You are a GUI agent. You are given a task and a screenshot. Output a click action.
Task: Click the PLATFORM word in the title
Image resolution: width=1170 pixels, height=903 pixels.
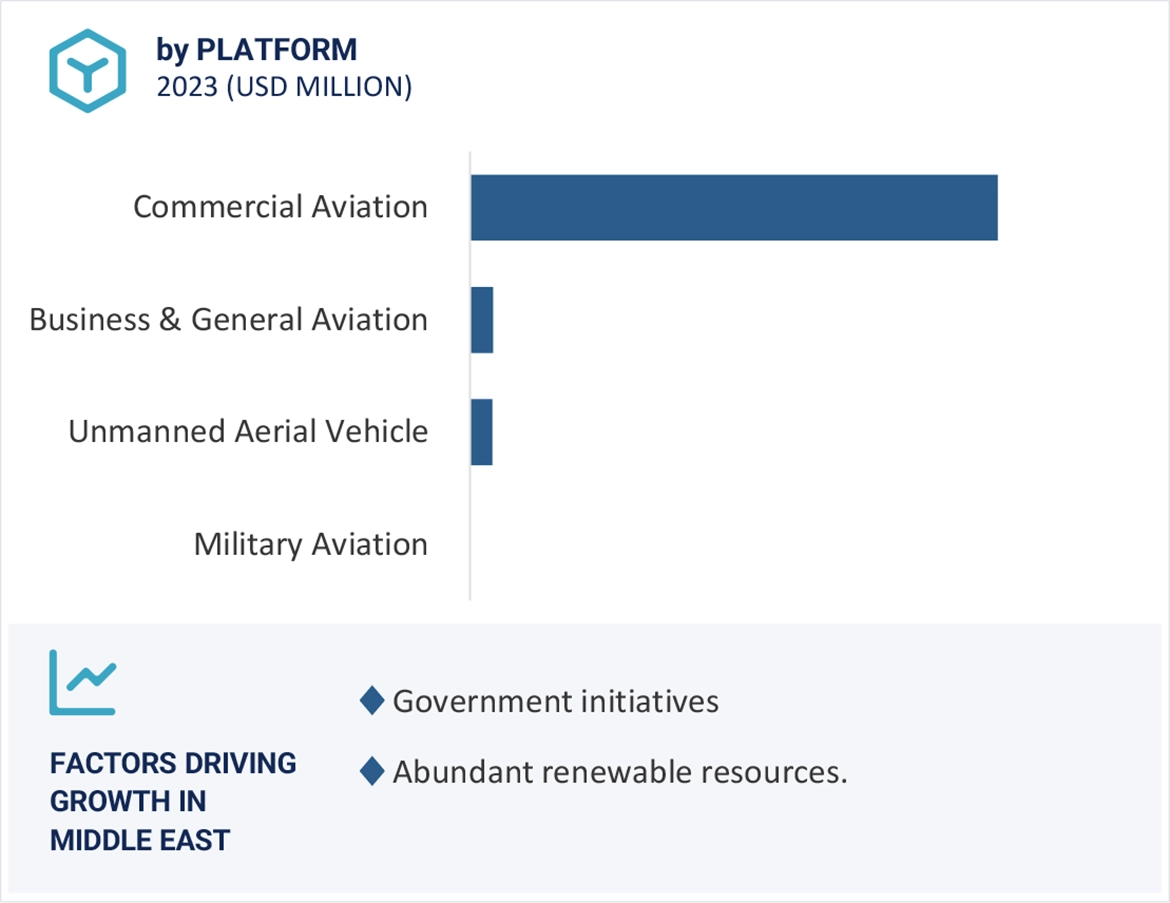point(275,49)
